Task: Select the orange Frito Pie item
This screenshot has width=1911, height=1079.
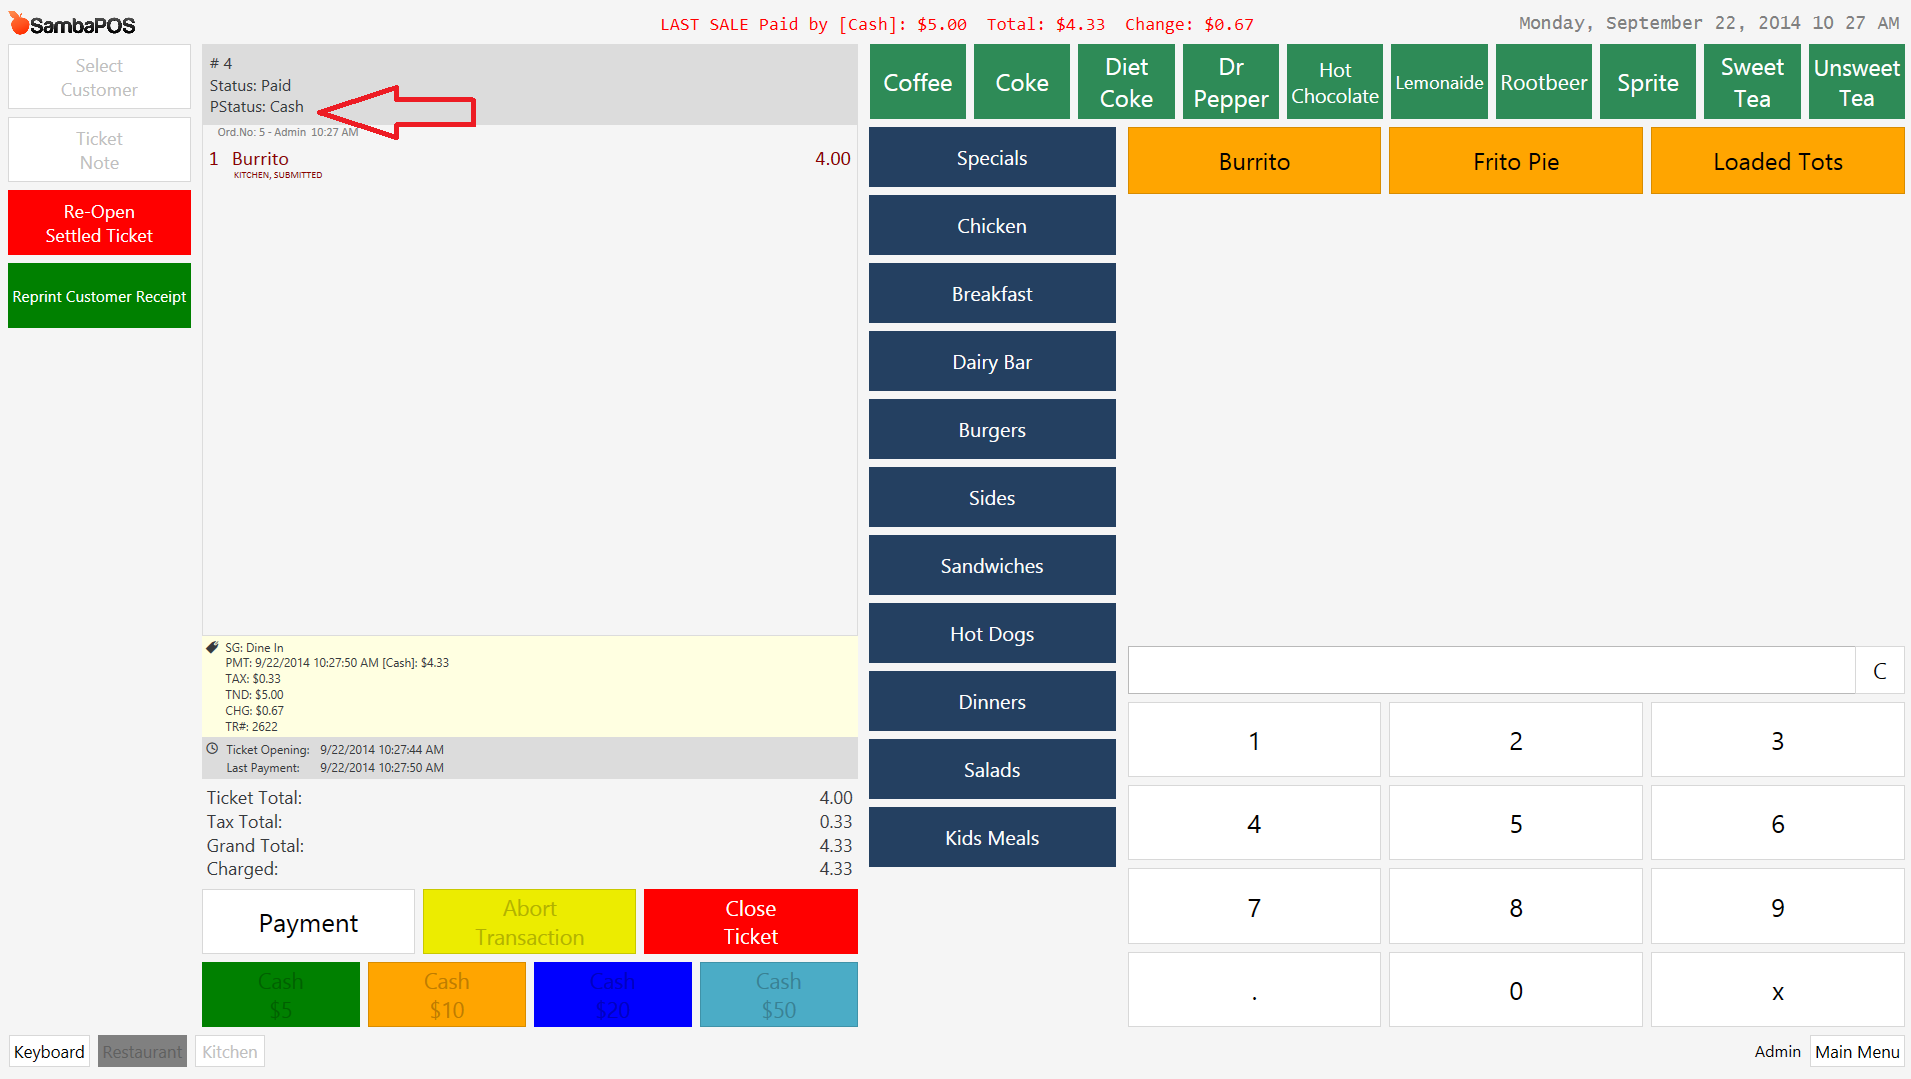Action: (1515, 161)
